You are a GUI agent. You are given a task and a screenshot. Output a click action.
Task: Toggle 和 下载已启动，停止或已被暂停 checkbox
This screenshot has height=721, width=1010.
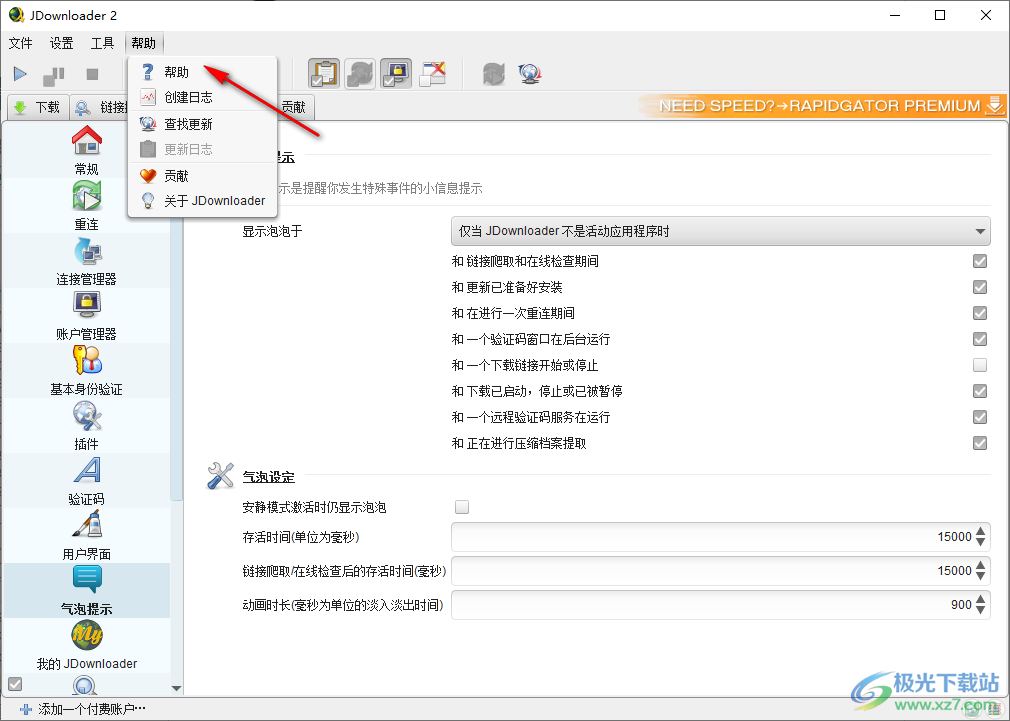(x=980, y=391)
